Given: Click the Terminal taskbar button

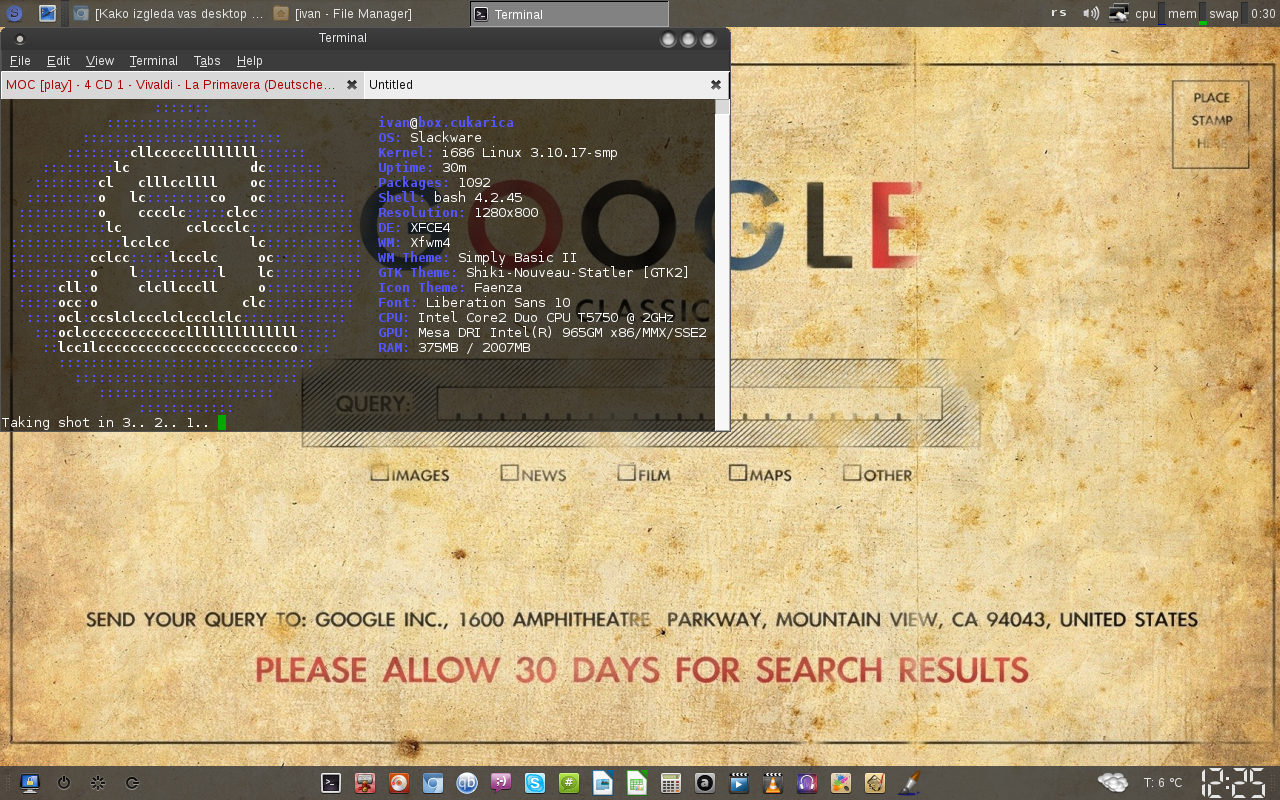Looking at the screenshot, I should pyautogui.click(x=569, y=14).
